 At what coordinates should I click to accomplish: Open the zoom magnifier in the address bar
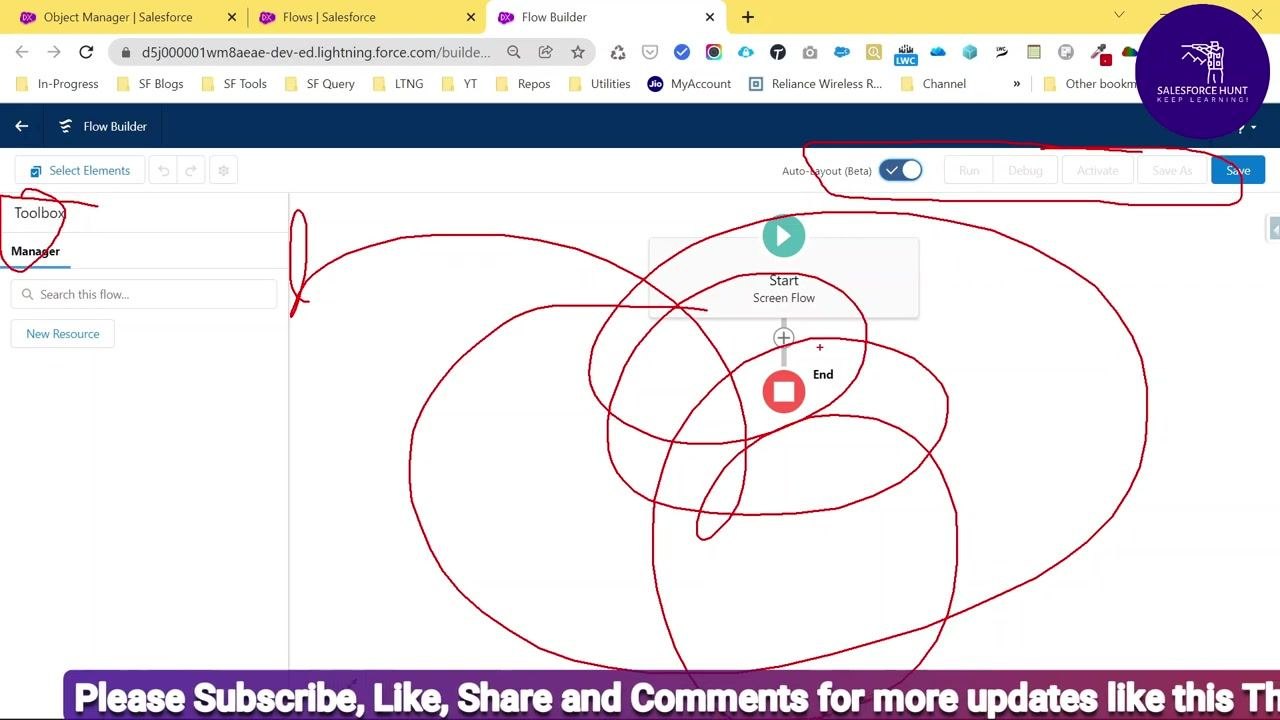point(514,52)
